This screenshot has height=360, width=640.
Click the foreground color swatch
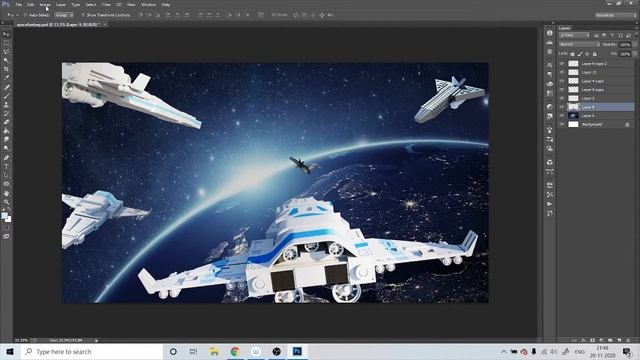pos(4,216)
